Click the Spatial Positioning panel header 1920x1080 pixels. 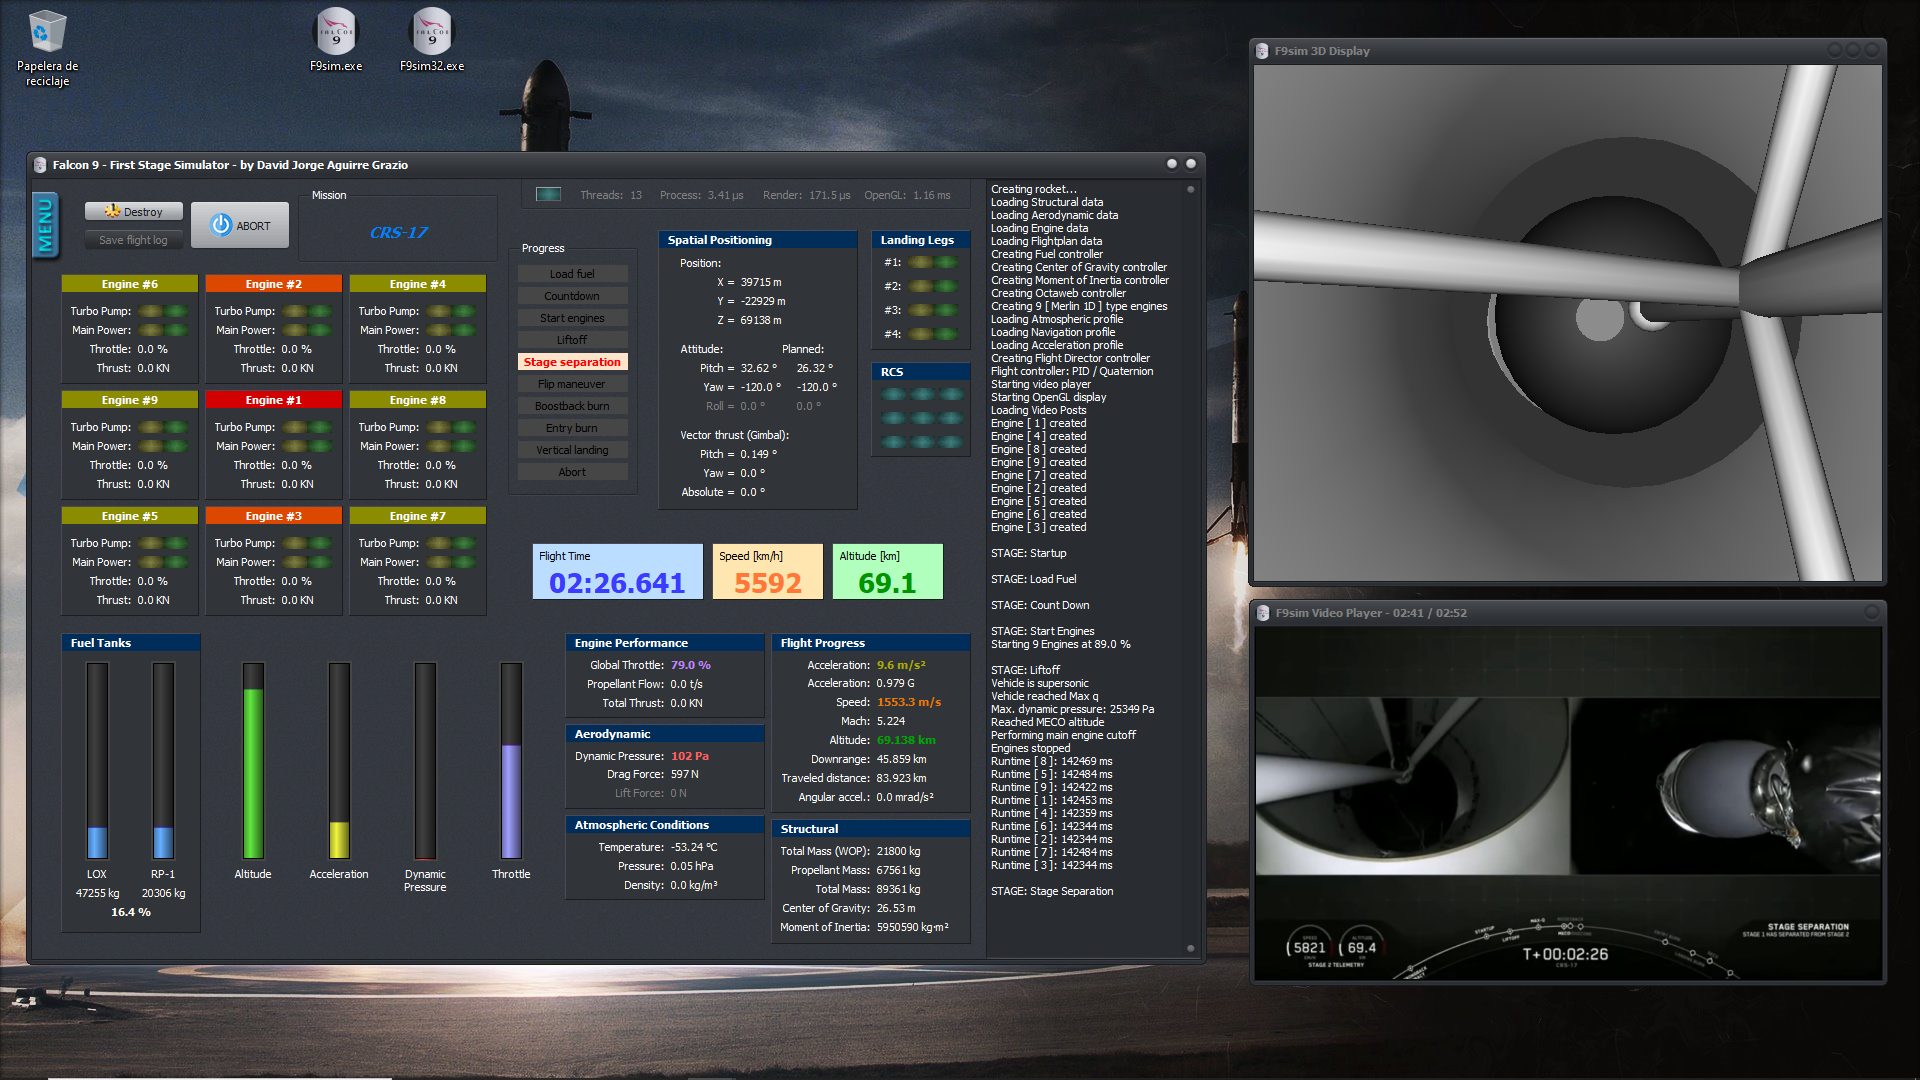(x=758, y=240)
